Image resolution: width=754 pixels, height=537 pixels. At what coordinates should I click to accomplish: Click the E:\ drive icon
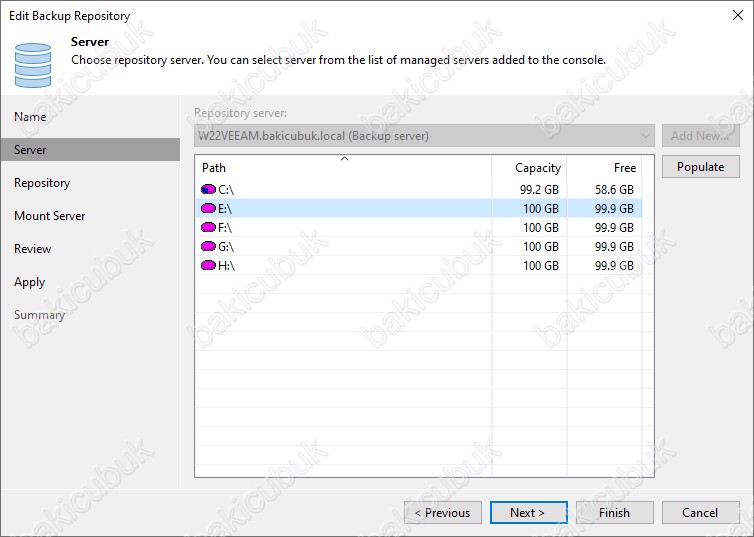[x=208, y=208]
